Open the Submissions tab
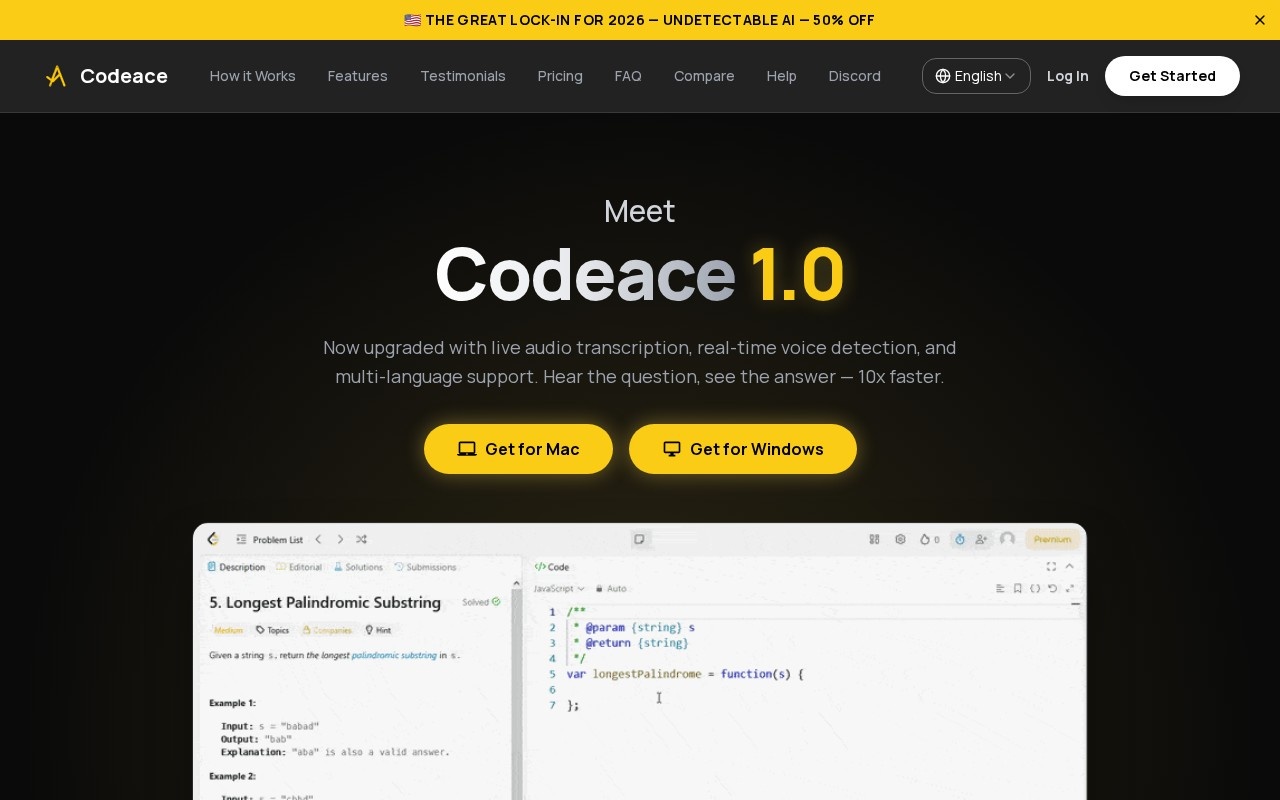1280x800 pixels. [425, 567]
